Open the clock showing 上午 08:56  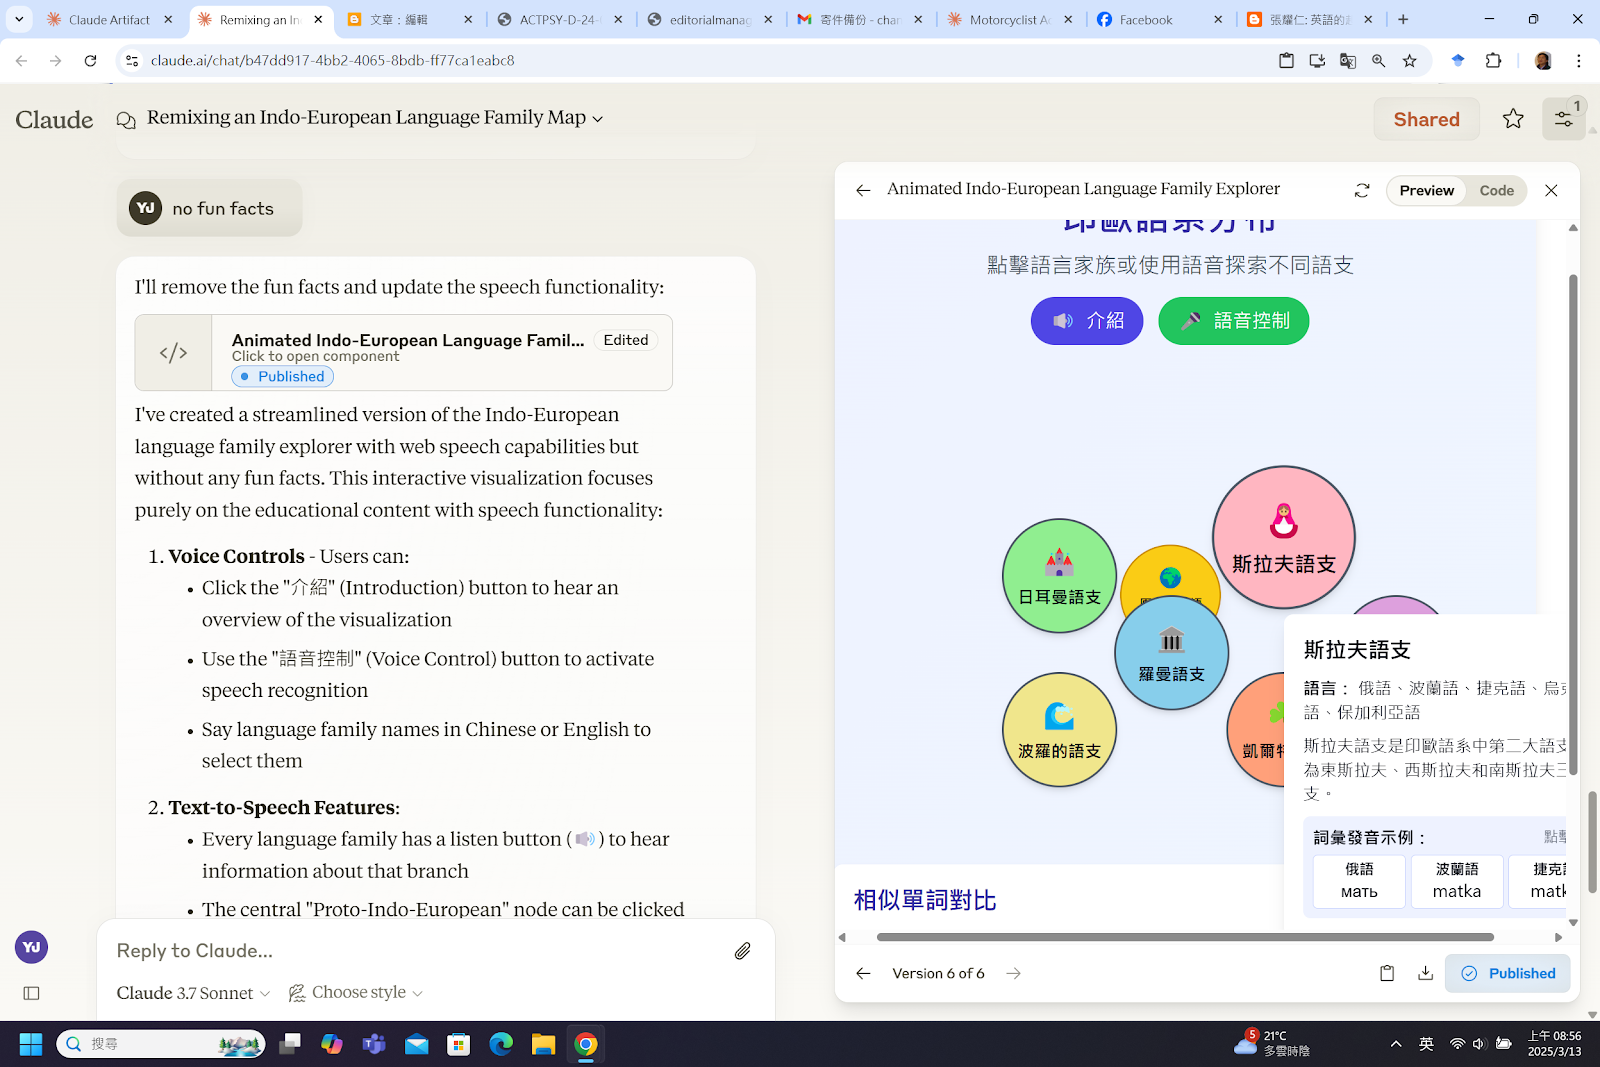[1554, 1043]
